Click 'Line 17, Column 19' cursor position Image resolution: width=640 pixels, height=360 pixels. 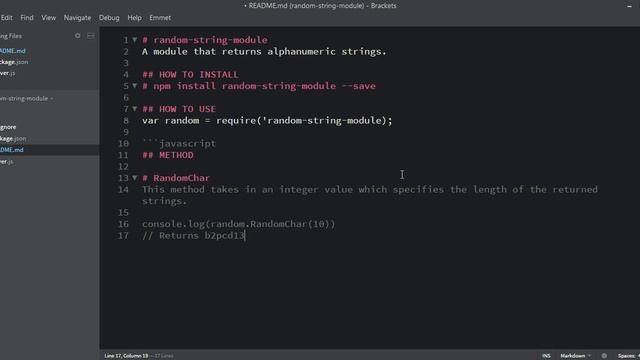coord(126,356)
